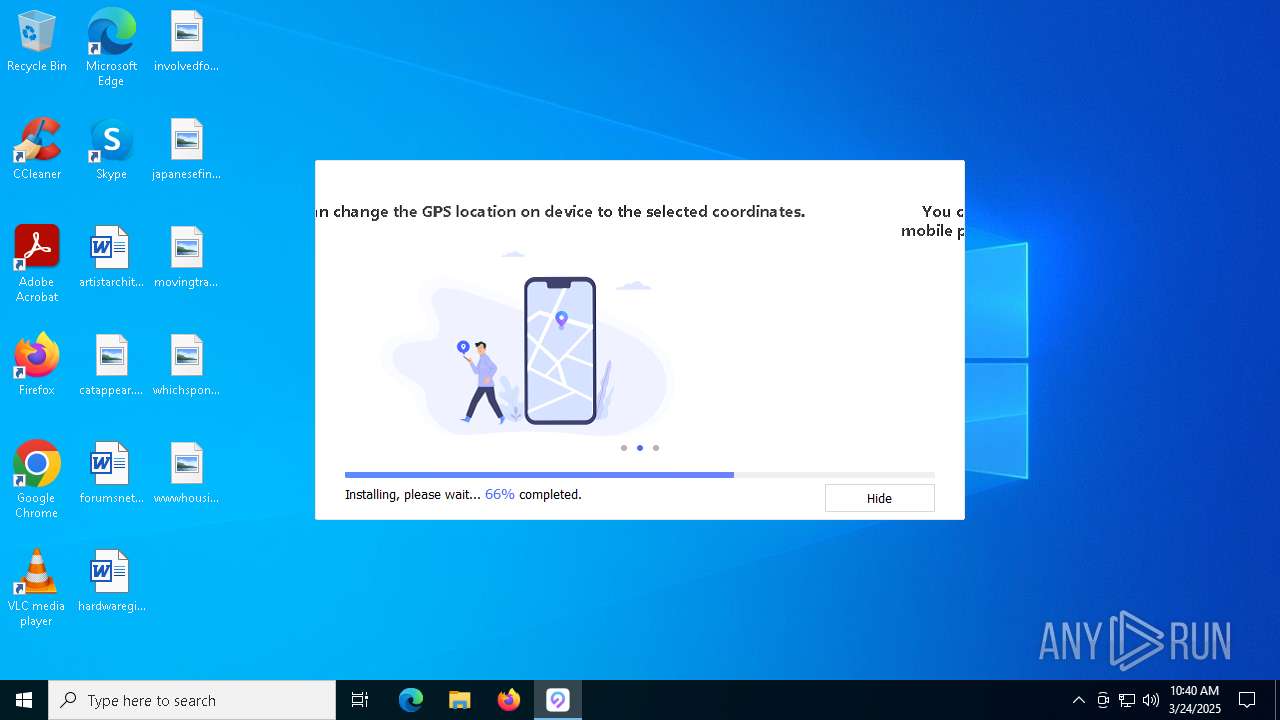The height and width of the screenshot is (720, 1280).
Task: Select the artistarchit... Word document
Action: click(x=111, y=258)
